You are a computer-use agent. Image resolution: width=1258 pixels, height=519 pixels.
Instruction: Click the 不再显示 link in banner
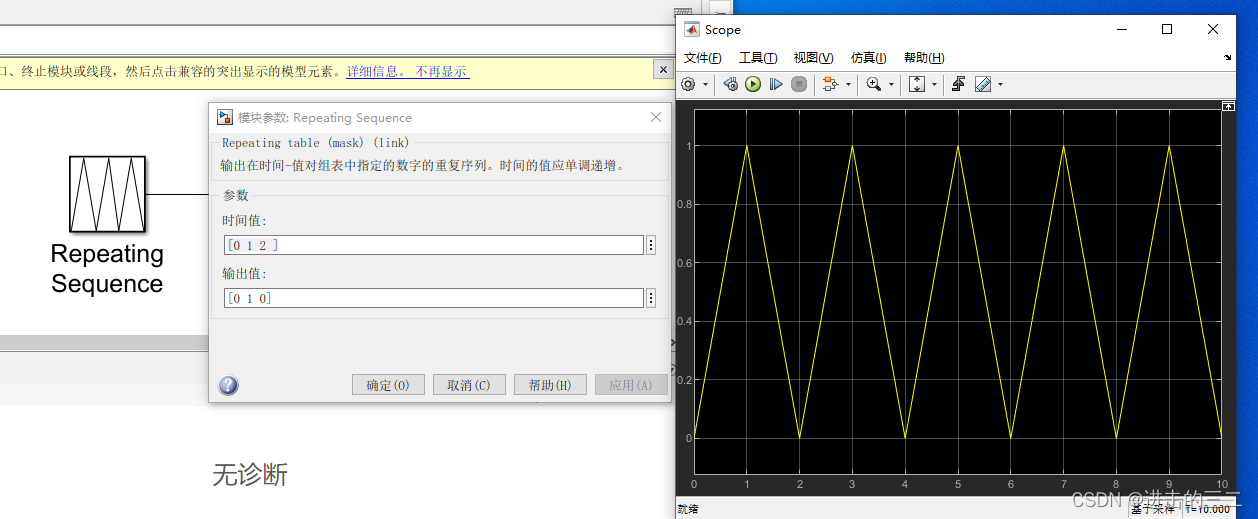point(442,72)
